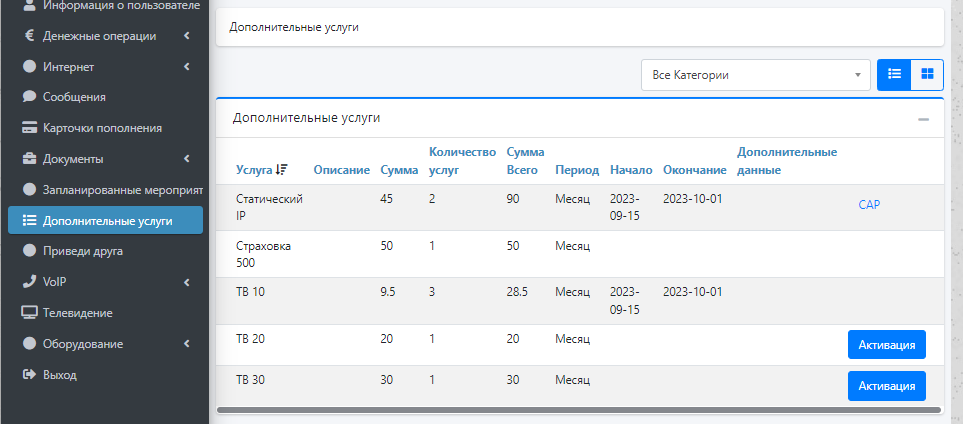Open Запланированные мероприятия menu item
Image resolution: width=963 pixels, height=424 pixels.
(122, 189)
